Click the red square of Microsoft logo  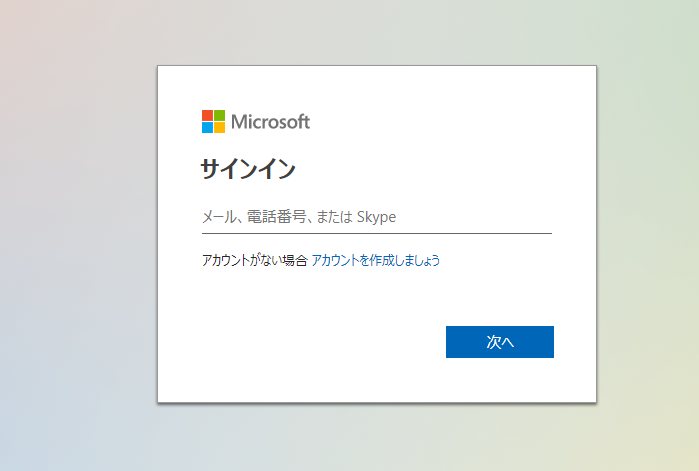(206, 115)
